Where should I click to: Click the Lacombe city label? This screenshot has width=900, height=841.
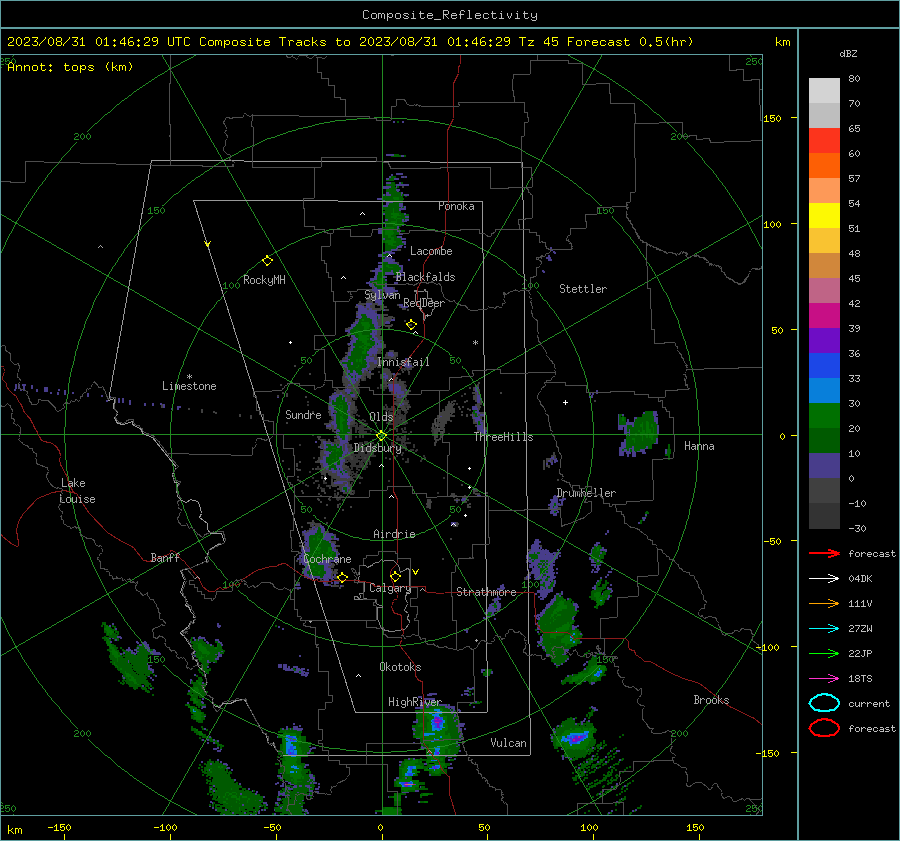point(431,251)
